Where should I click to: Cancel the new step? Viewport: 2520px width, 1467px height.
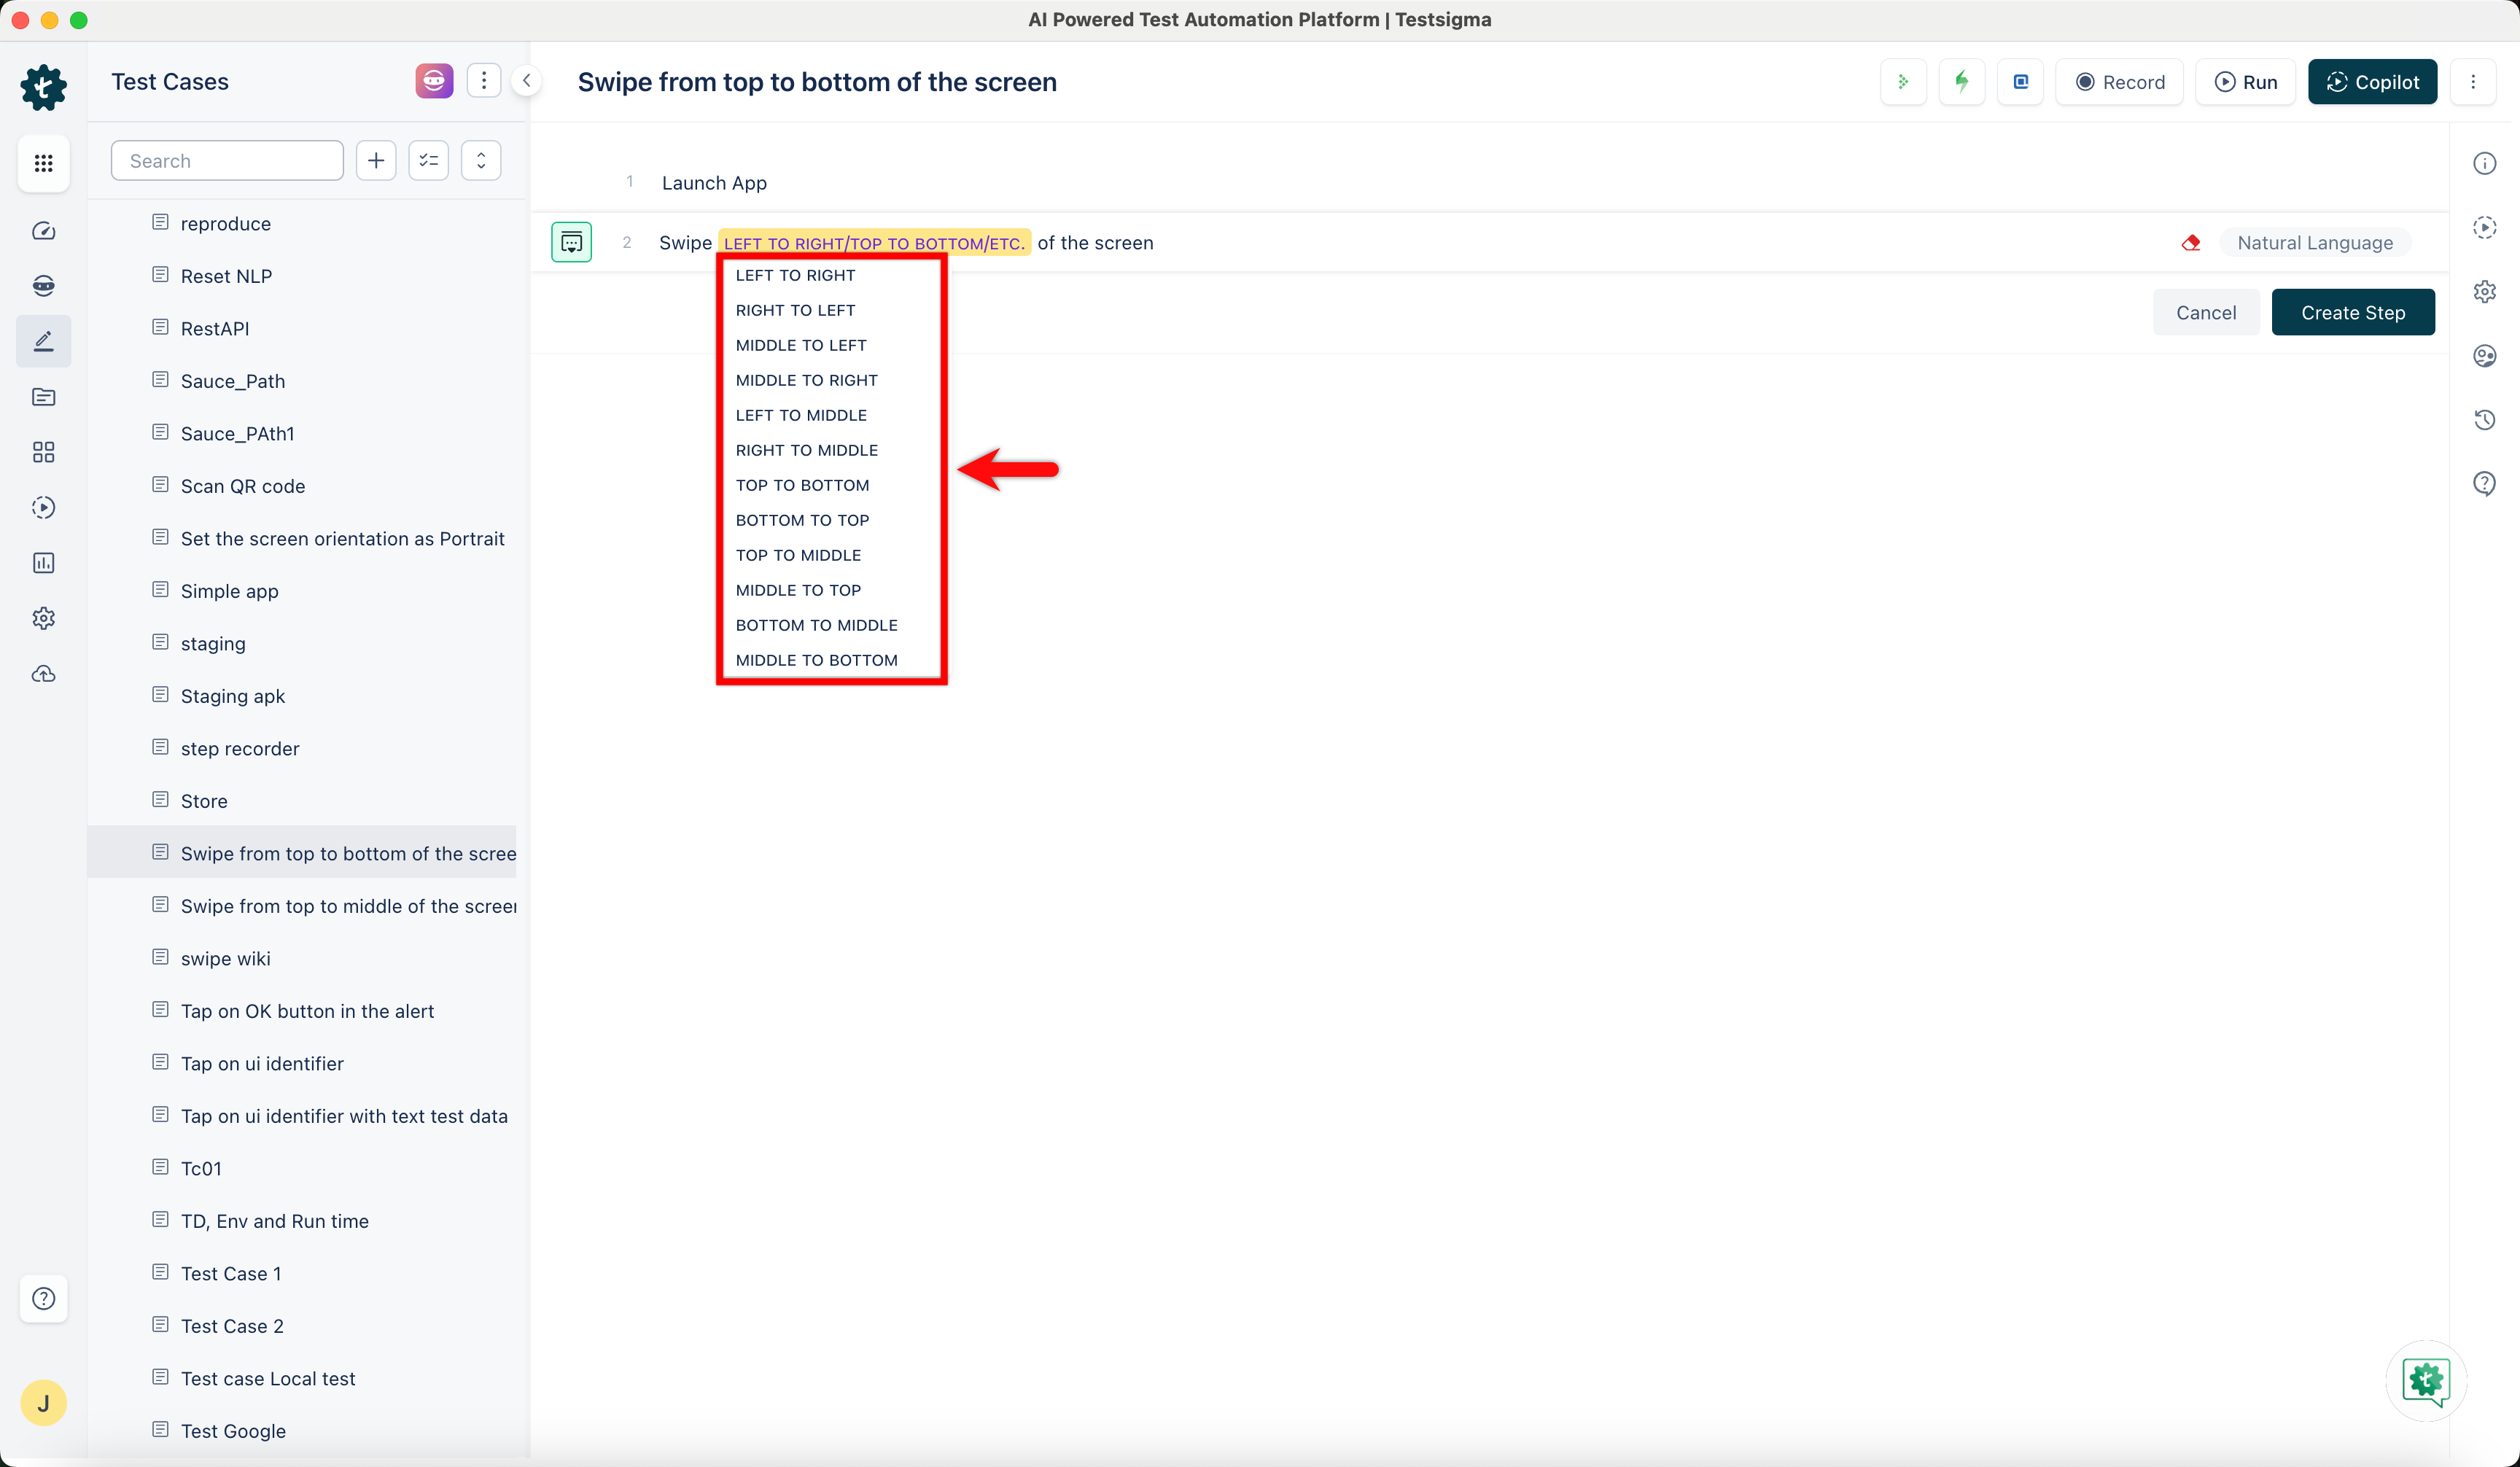coord(2206,312)
